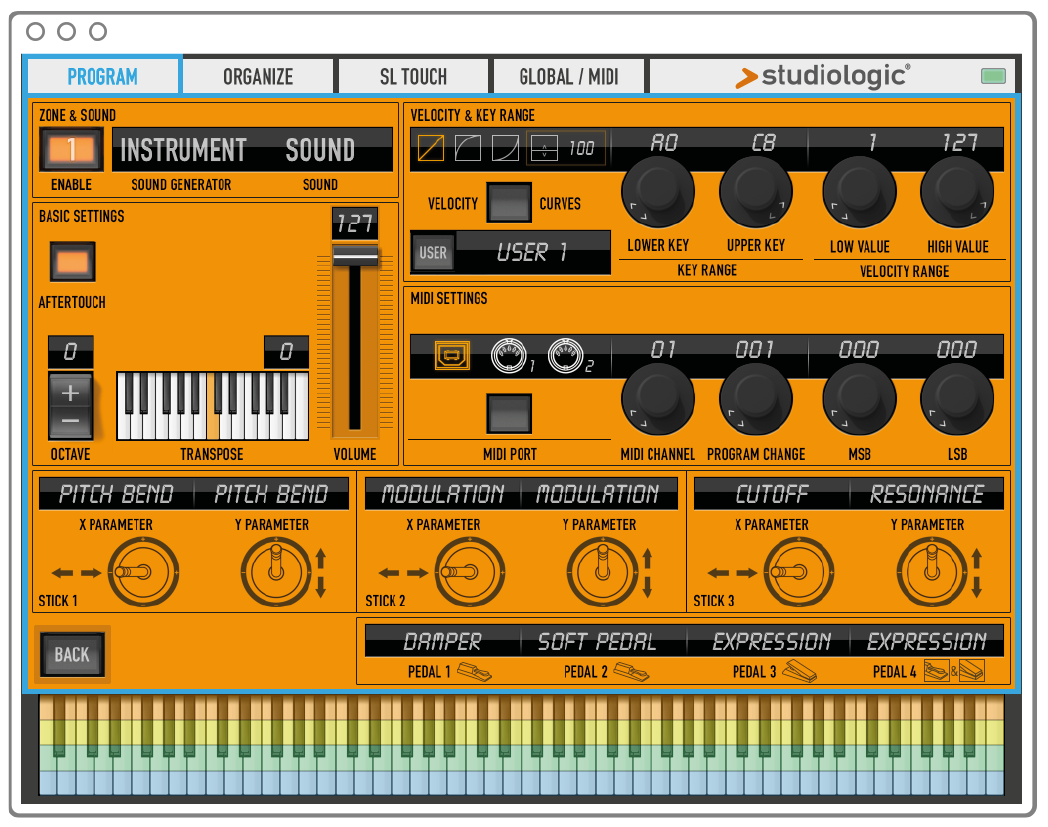
Task: Open Stick 1 X Pitch Bend assignment
Action: 116,493
